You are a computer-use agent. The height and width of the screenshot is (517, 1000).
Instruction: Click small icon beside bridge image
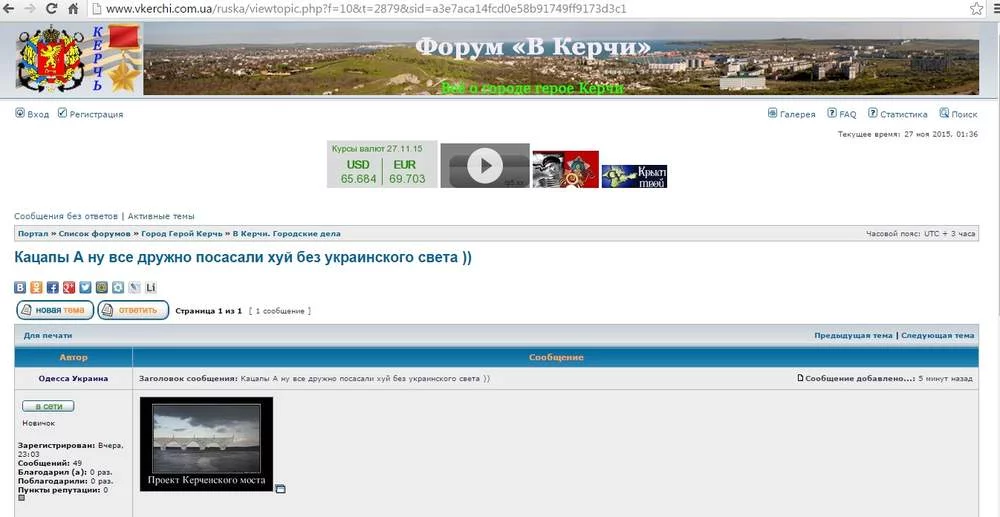click(x=280, y=489)
